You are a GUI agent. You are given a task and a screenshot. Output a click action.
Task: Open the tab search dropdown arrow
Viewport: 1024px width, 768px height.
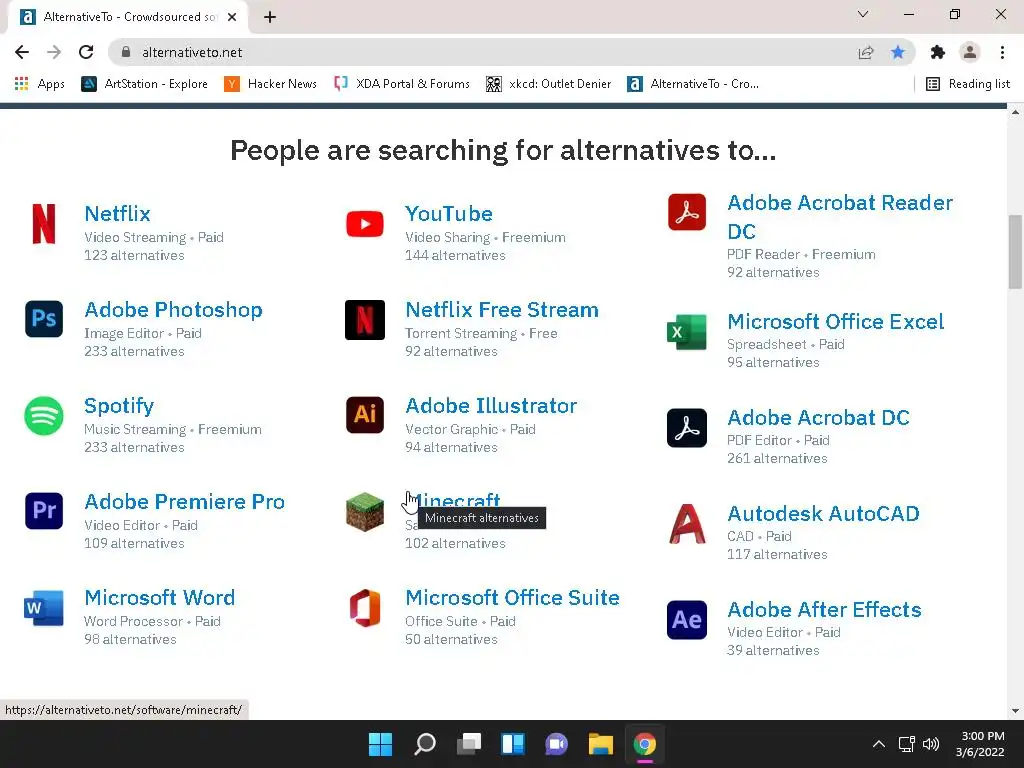click(863, 14)
